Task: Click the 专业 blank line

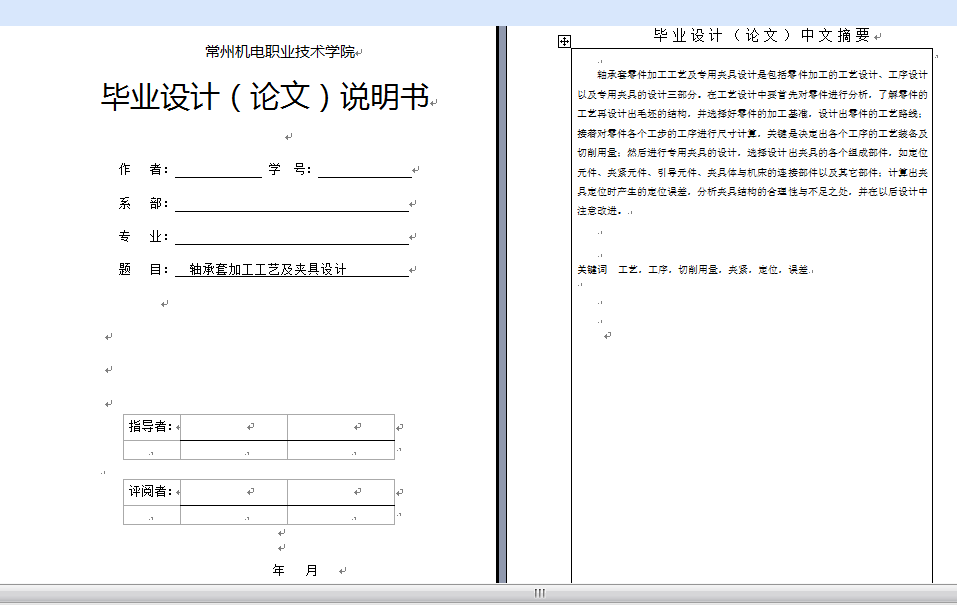Action: tap(292, 237)
